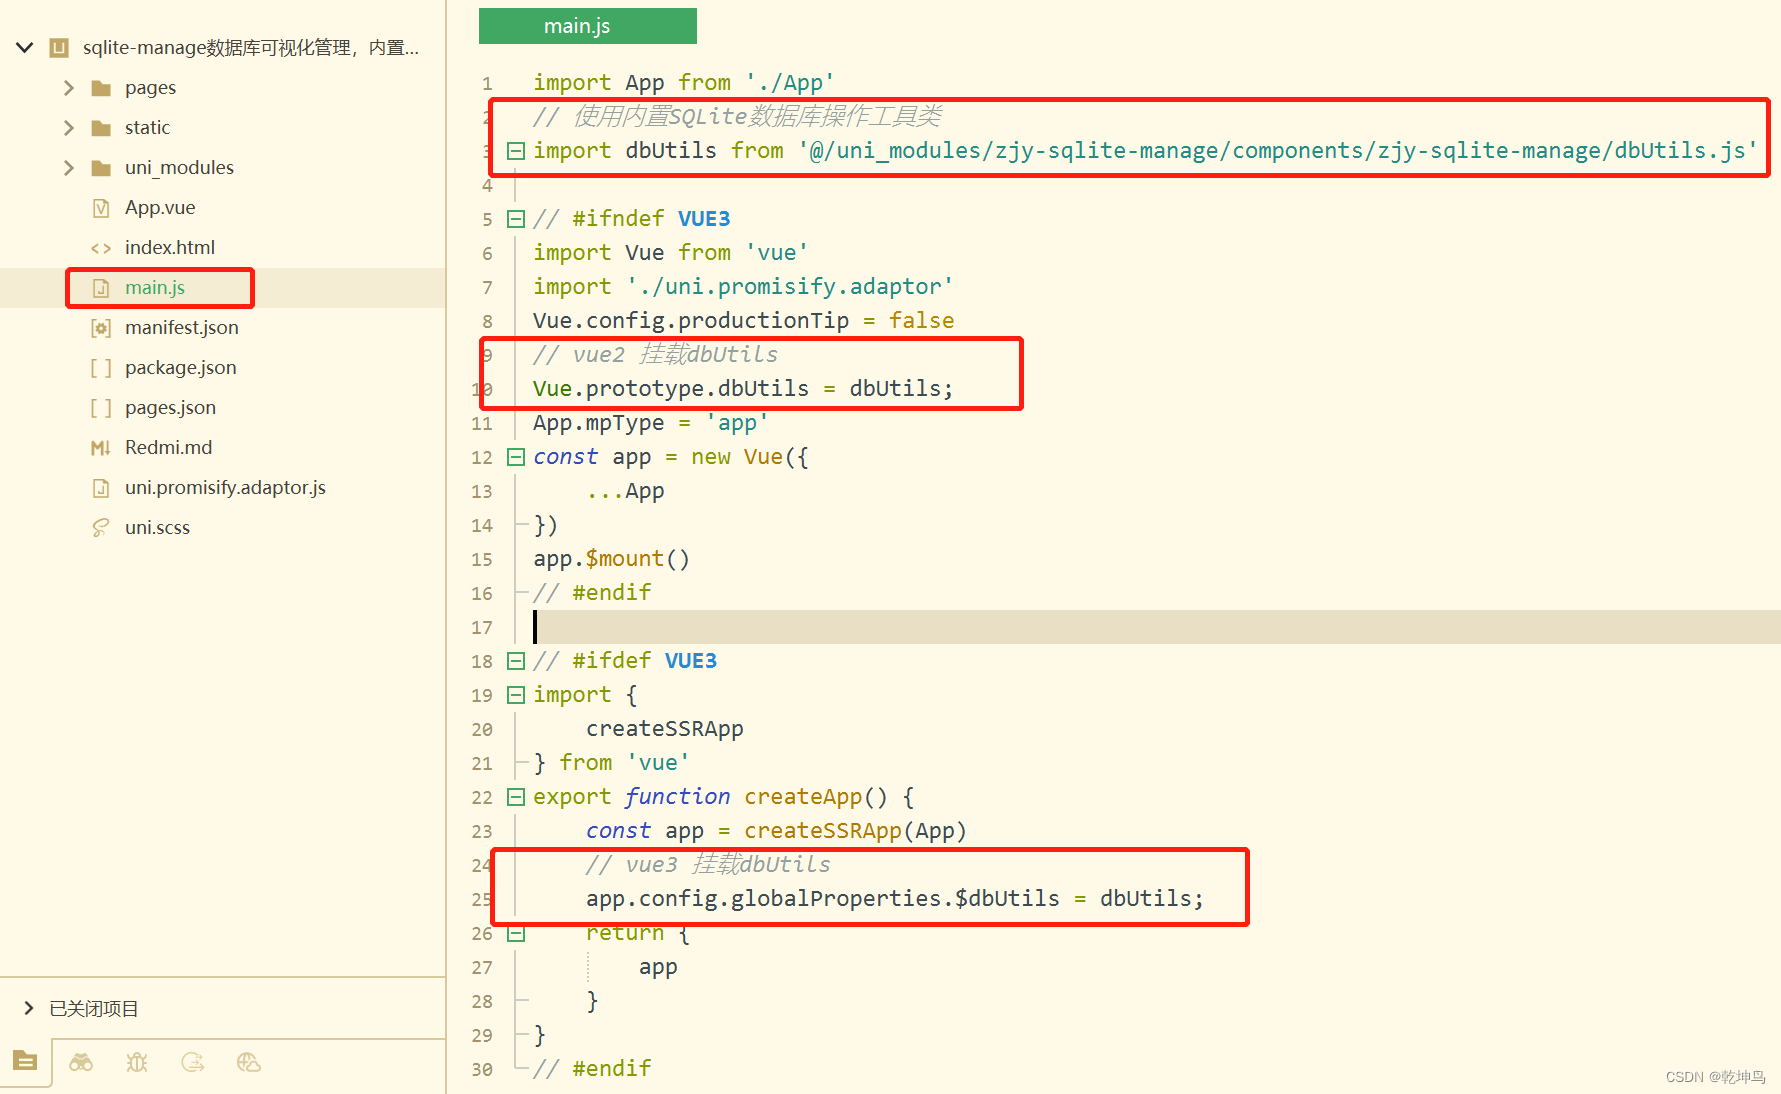The height and width of the screenshot is (1094, 1781).
Task: Click the CSDN @乾坤鸟 watermark link
Action: click(1717, 1076)
